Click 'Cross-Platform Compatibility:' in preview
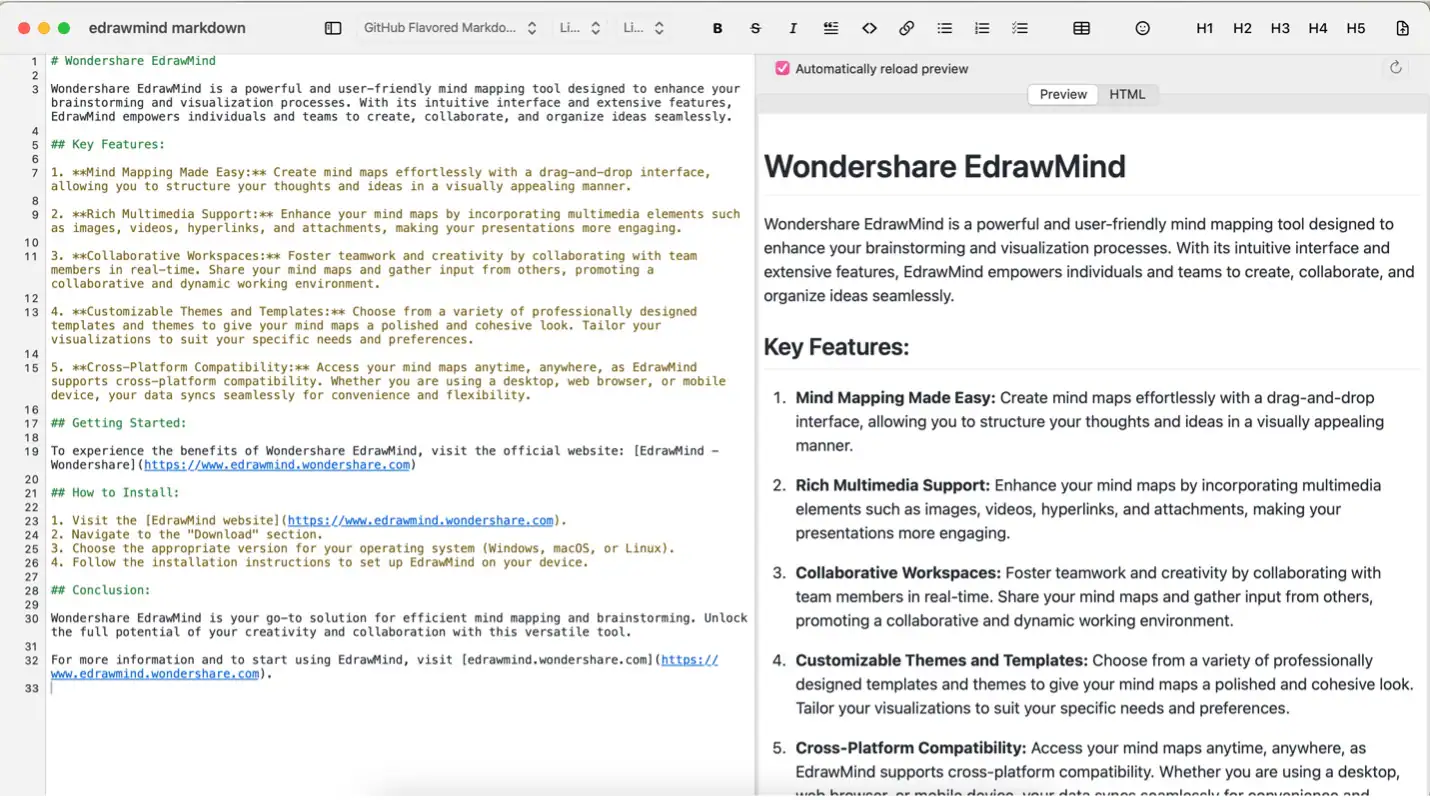Viewport: 1430px width, 800px height. 911,748
